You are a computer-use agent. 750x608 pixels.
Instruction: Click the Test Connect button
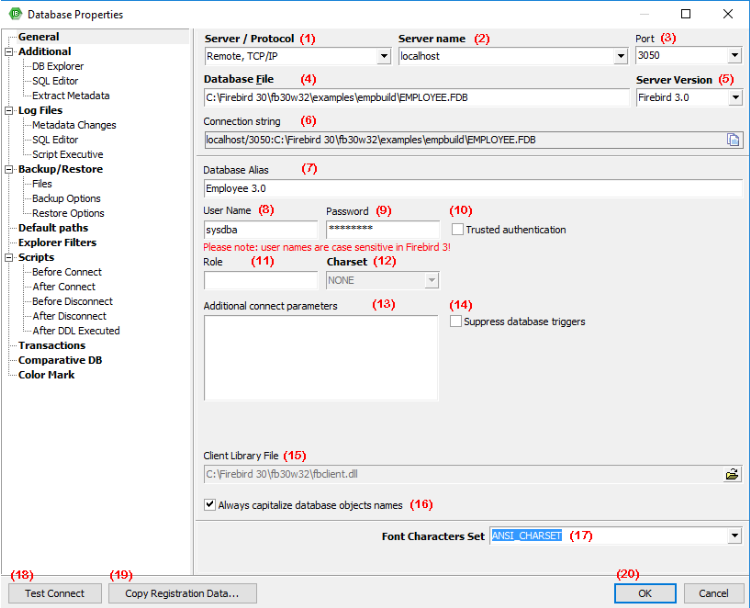coord(55,593)
